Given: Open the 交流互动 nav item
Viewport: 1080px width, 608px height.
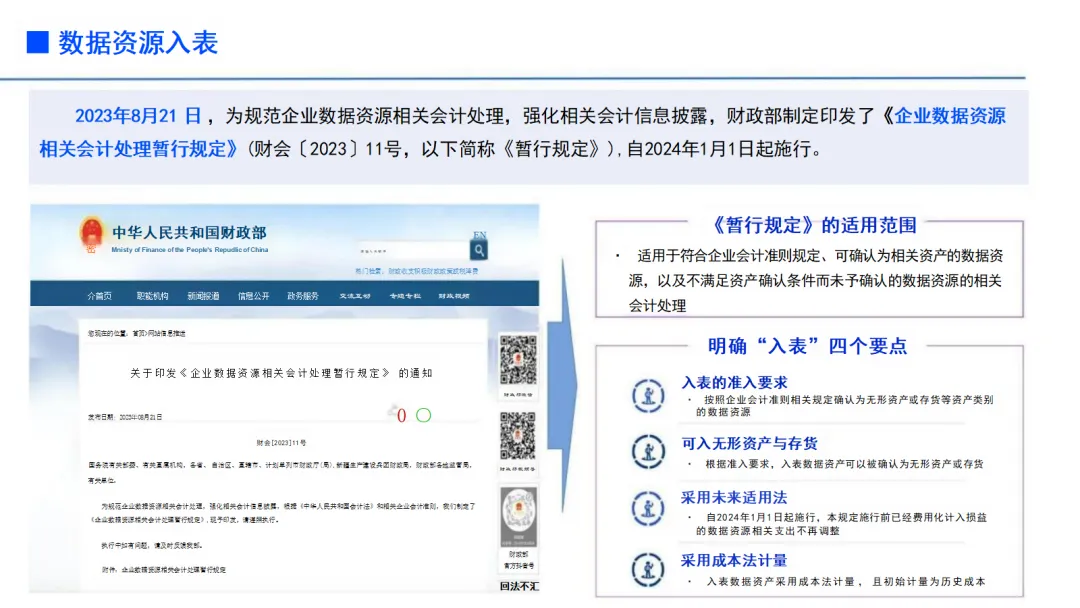Looking at the screenshot, I should coord(355,295).
